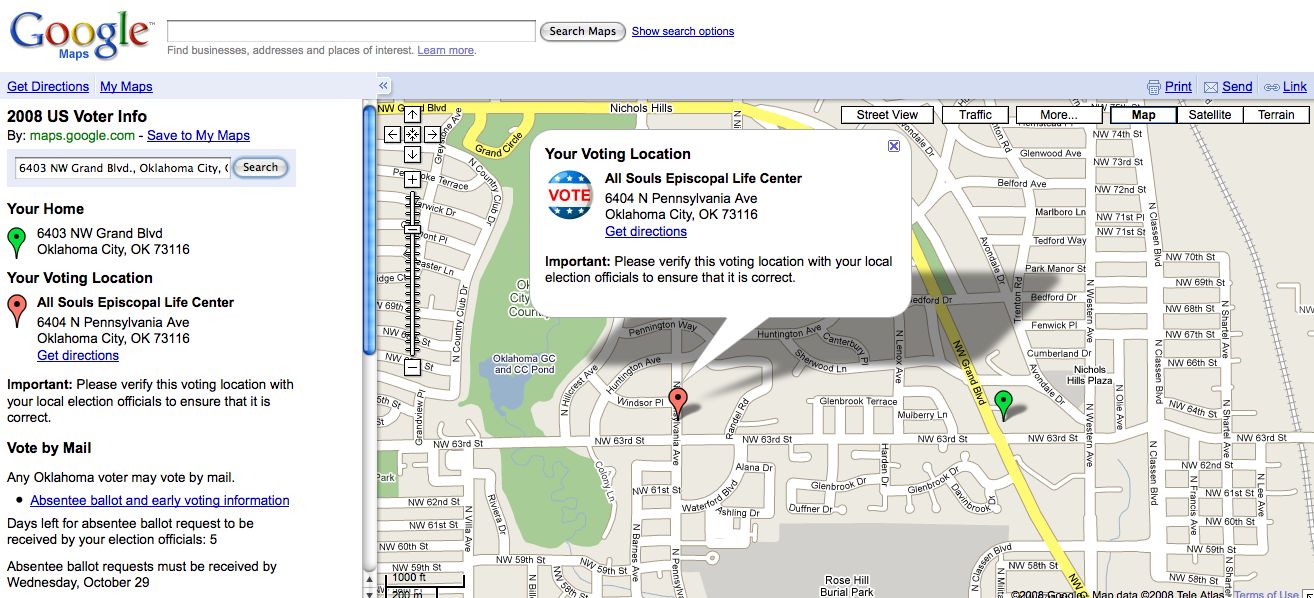Image resolution: width=1314 pixels, height=598 pixels.
Task: Close the Your Voting Location popup
Action: [894, 146]
